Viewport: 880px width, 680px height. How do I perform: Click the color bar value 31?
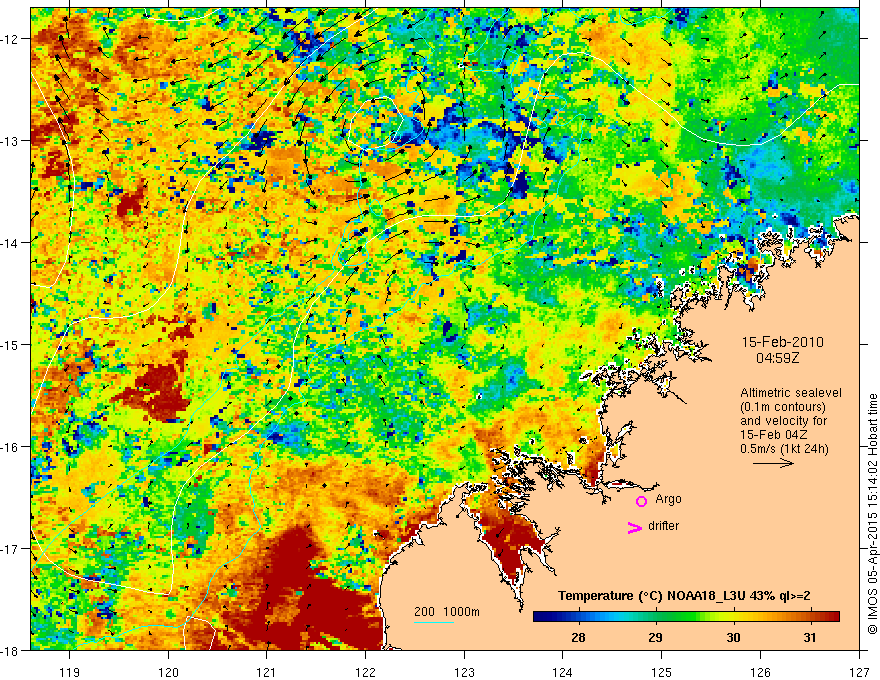(x=809, y=637)
